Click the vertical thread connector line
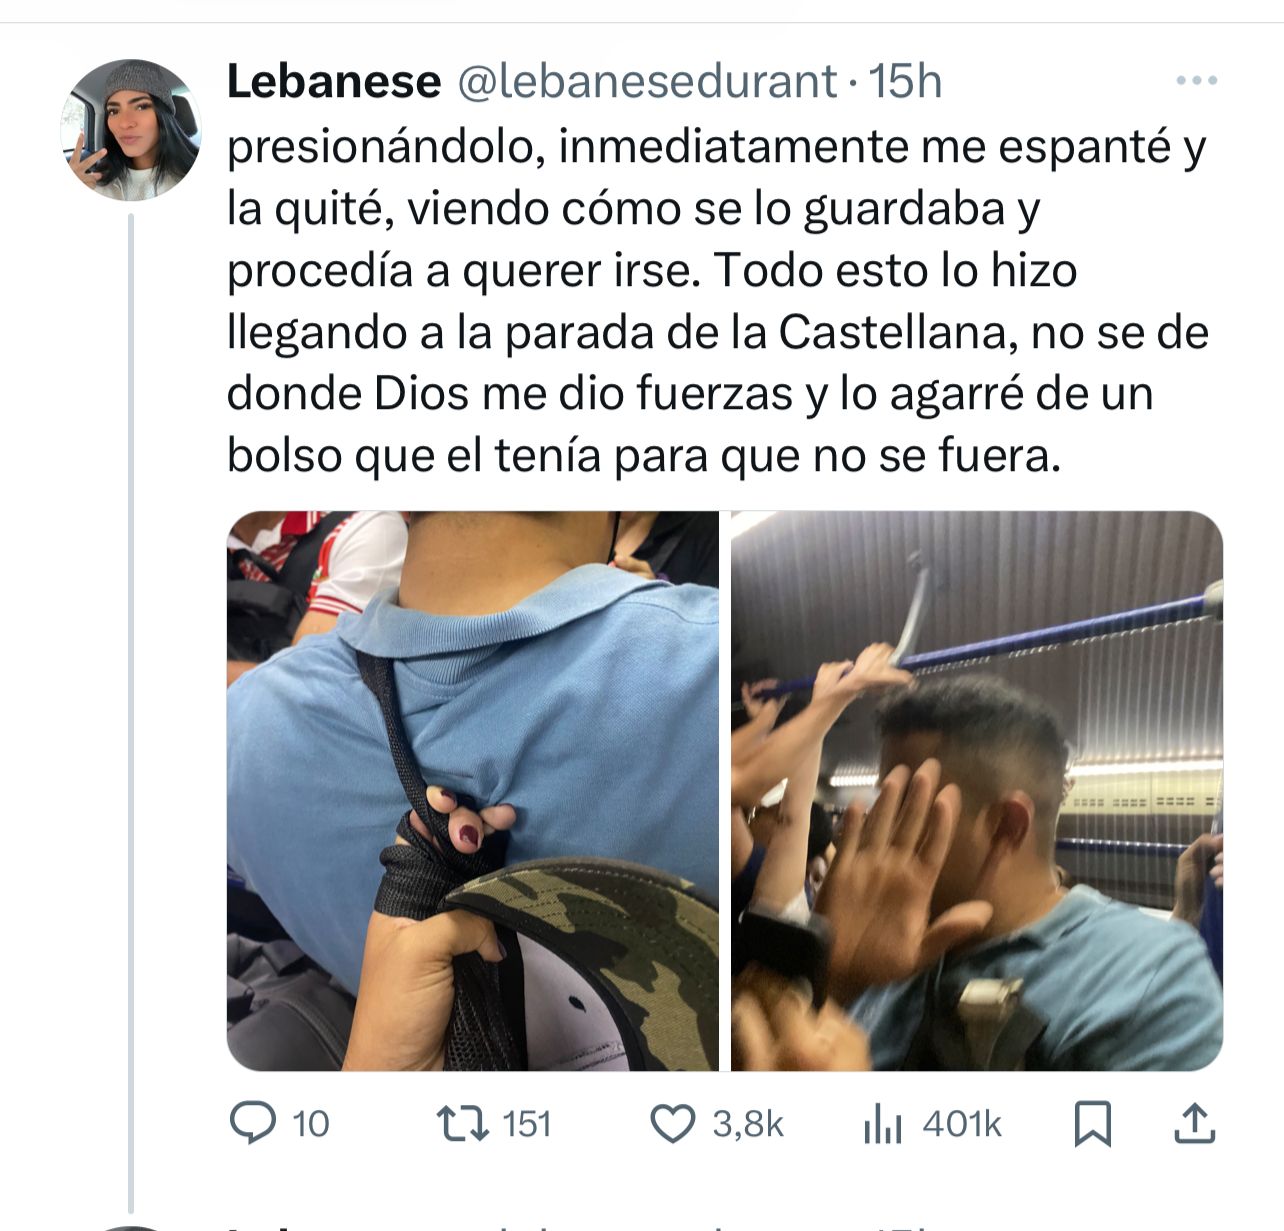 (x=131, y=712)
